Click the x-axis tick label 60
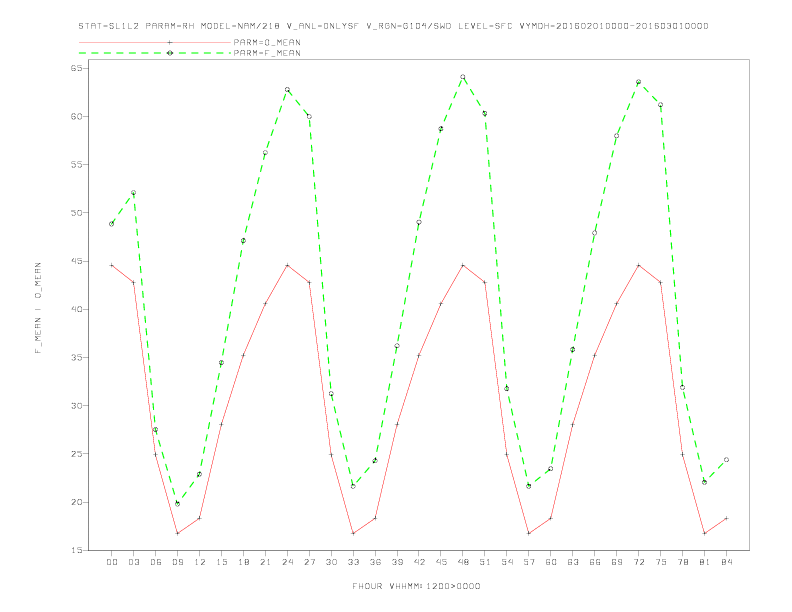This screenshot has width=792, height=612. (551, 562)
